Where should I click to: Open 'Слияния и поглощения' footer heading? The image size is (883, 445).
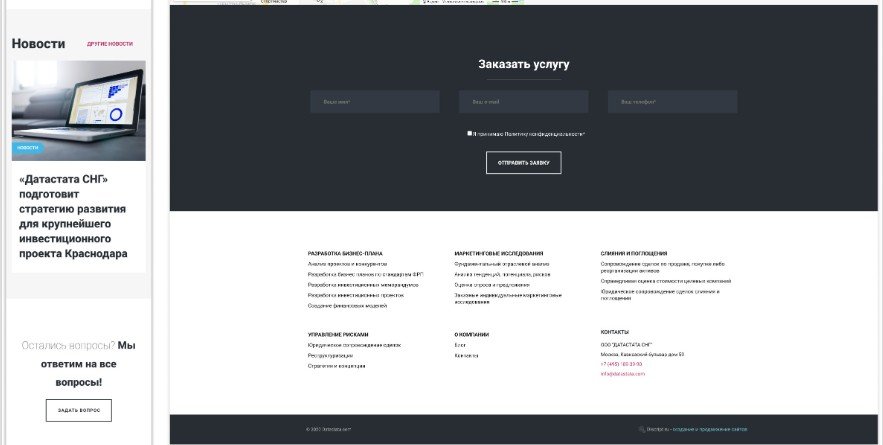pyautogui.click(x=634, y=253)
